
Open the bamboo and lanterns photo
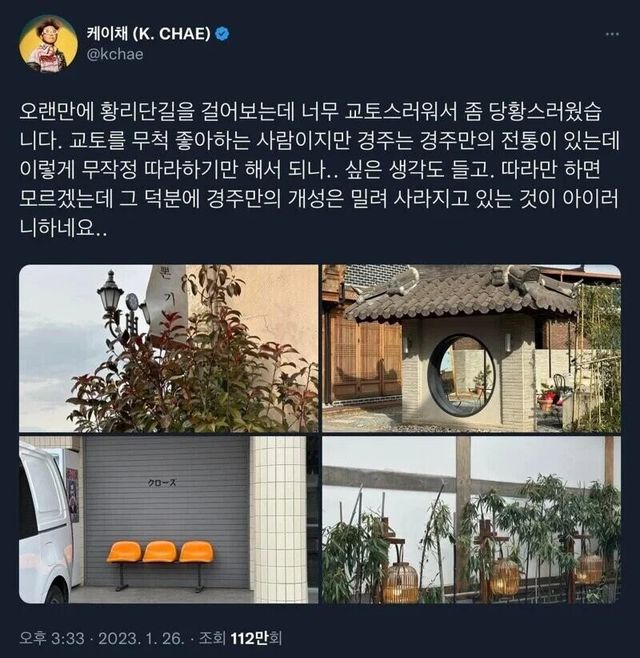pyautogui.click(x=472, y=520)
